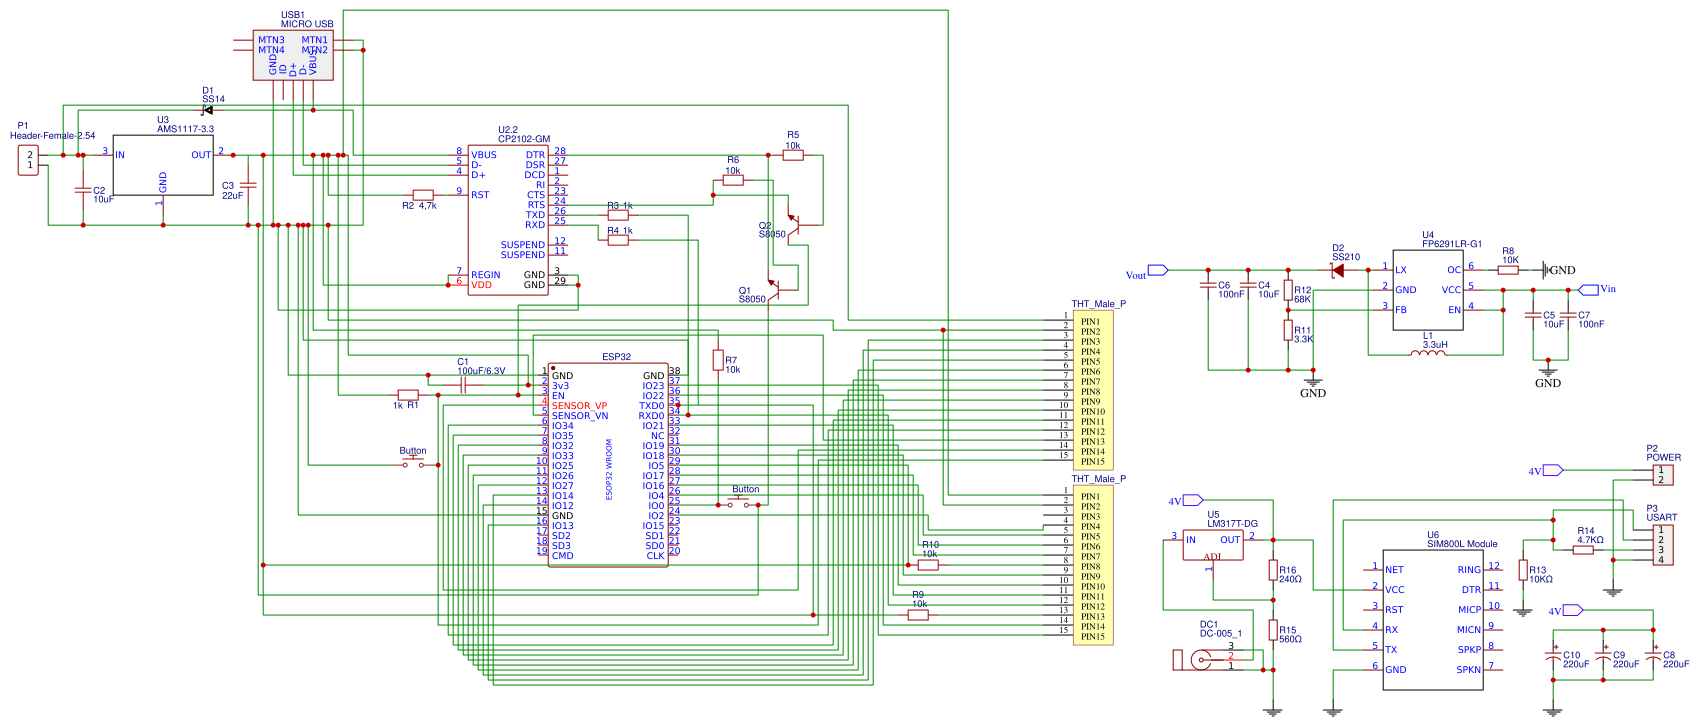Select the ESP32 WROOM module body
Image resolution: width=1700 pixels, height=726 pixels.
point(608,465)
